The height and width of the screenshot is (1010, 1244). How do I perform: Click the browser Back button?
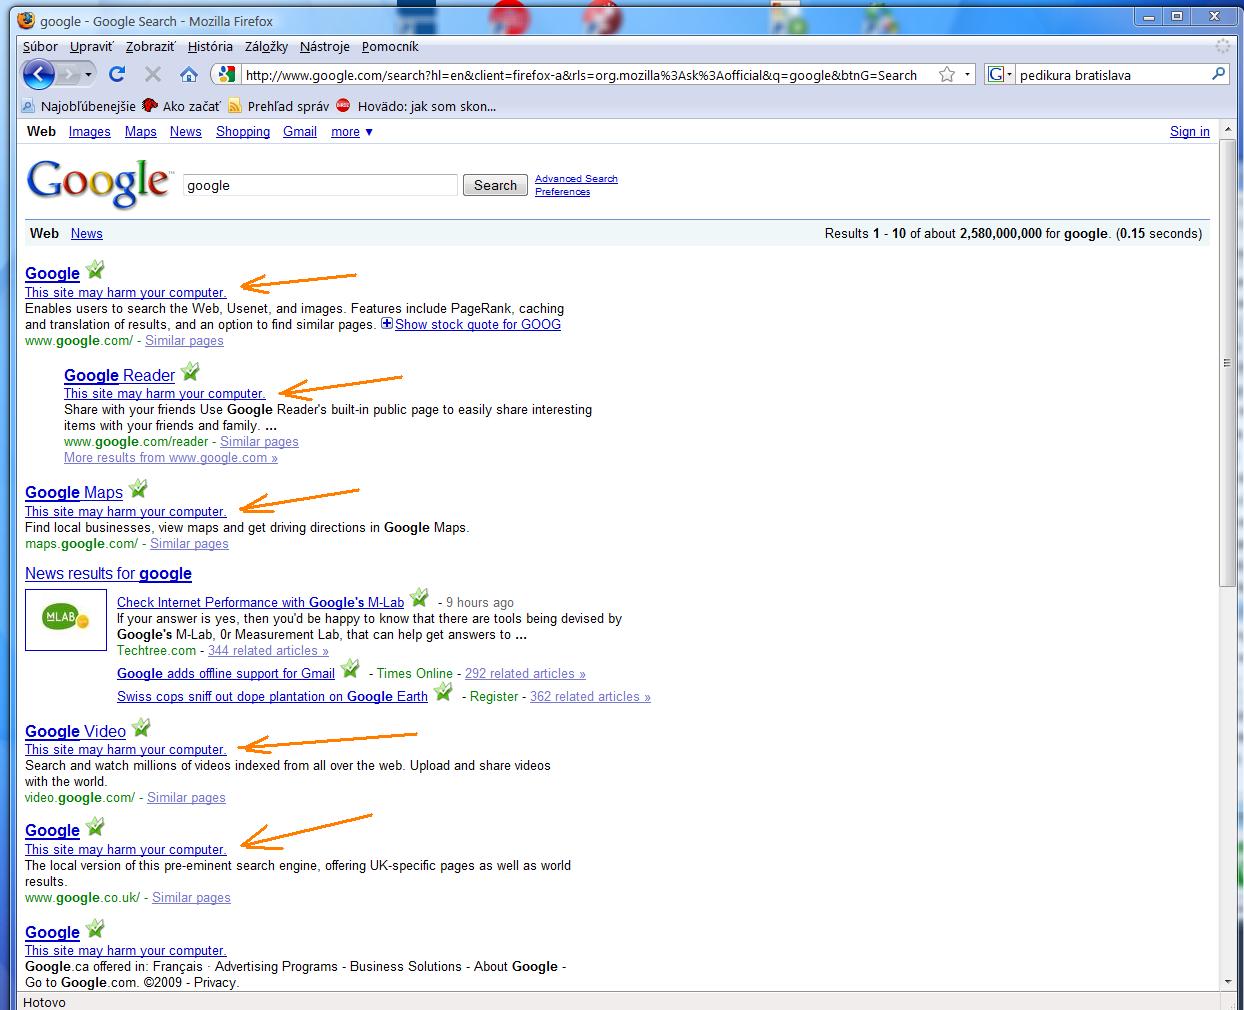[38, 74]
